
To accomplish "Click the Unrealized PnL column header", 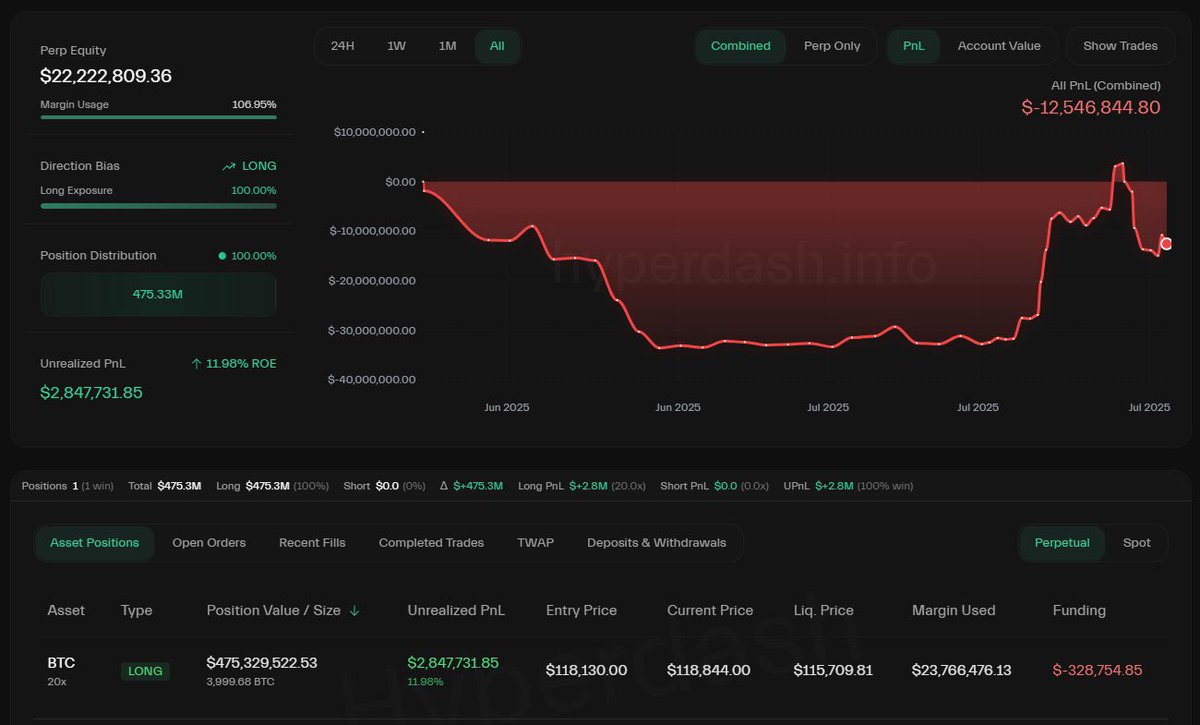I will (456, 610).
